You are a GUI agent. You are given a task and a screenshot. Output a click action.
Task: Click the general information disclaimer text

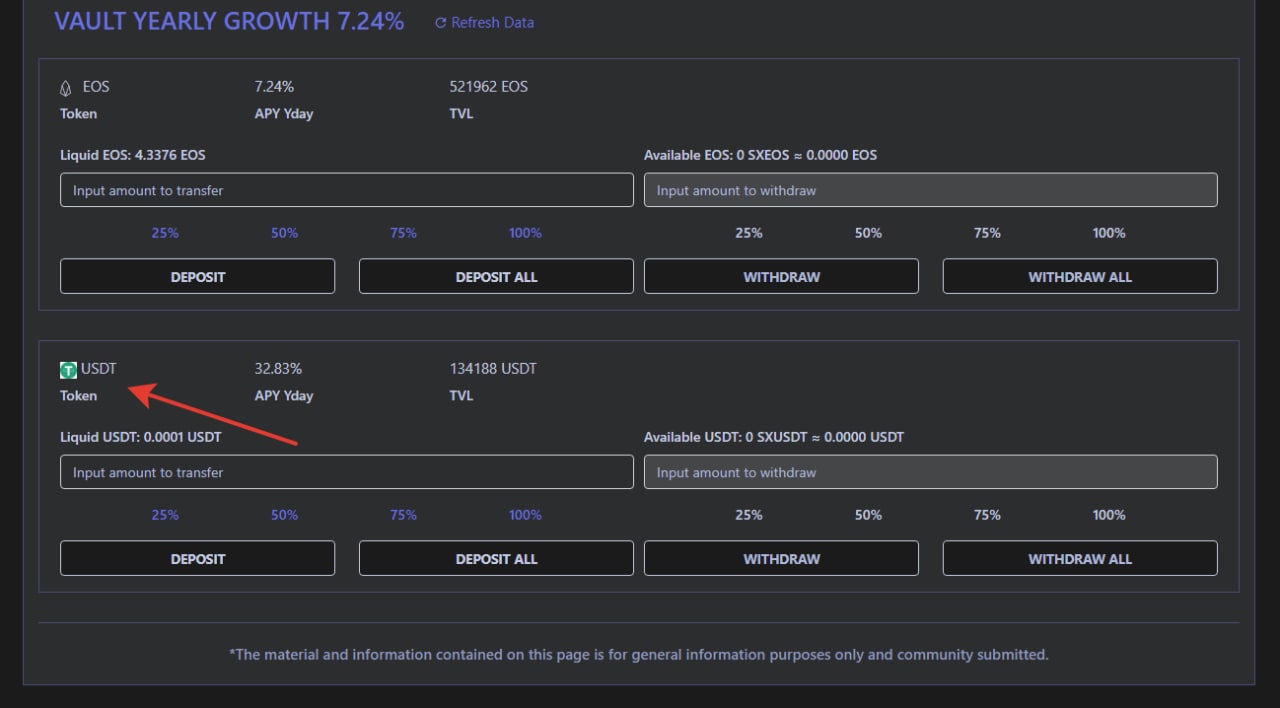tap(639, 655)
